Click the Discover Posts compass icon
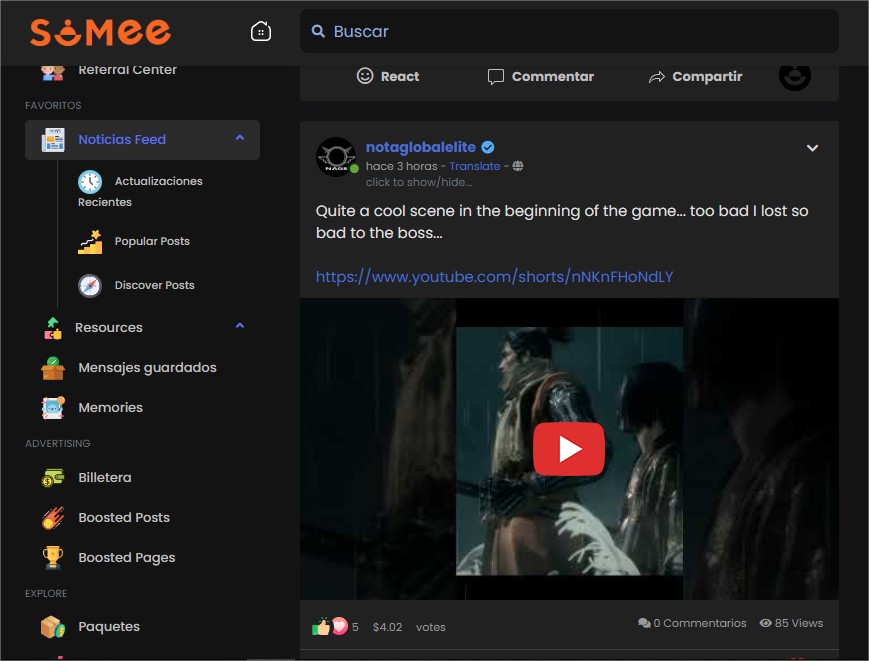Viewport: 869px width, 661px height. pyautogui.click(x=90, y=285)
